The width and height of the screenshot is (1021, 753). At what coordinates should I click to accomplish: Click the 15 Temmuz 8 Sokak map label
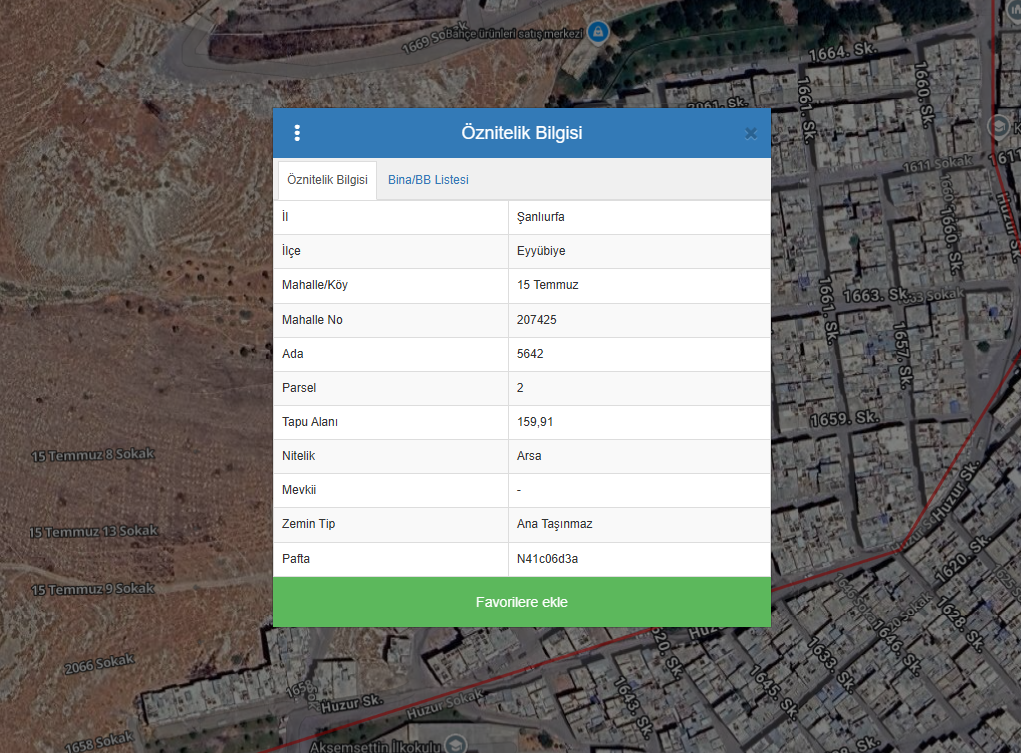93,455
